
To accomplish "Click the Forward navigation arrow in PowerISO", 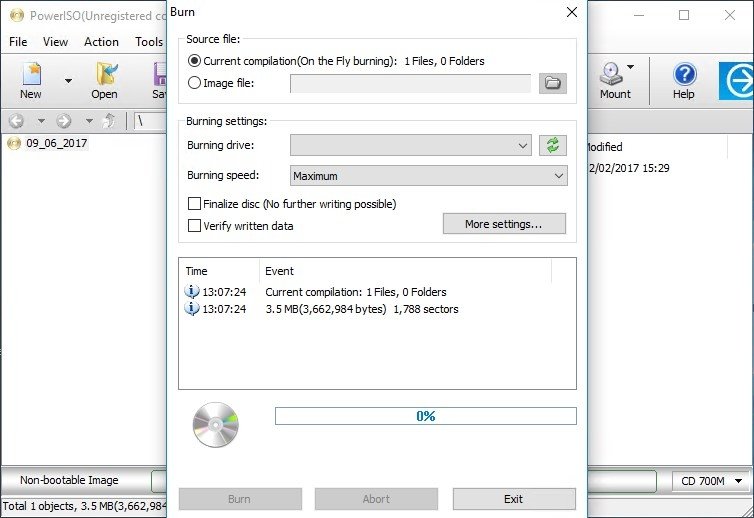I will (x=63, y=120).
